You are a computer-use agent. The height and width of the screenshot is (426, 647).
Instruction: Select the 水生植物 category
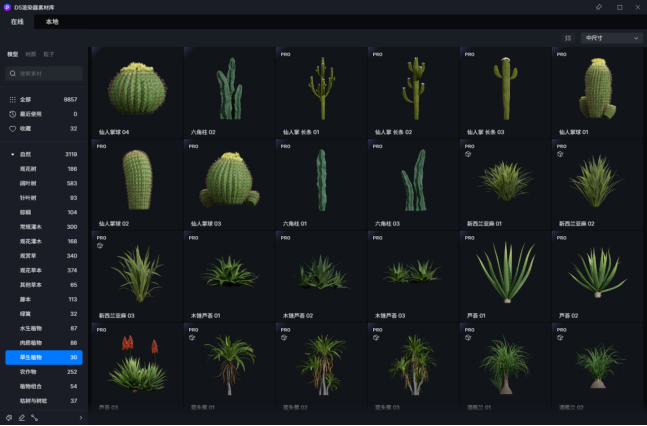[44, 329]
